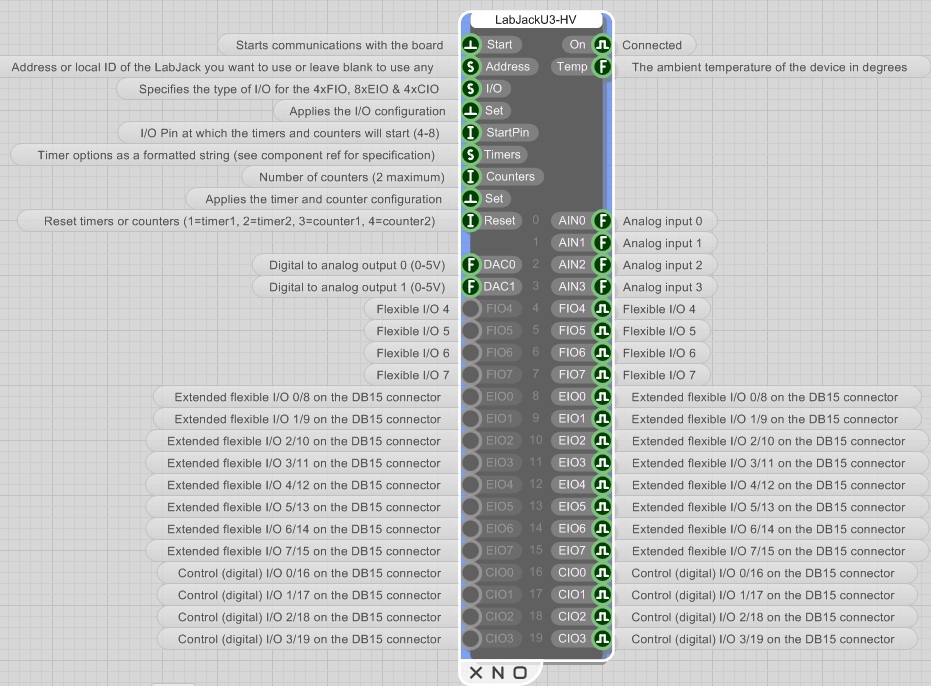Click the AIN1 float output connector
The height and width of the screenshot is (686, 931).
603,242
